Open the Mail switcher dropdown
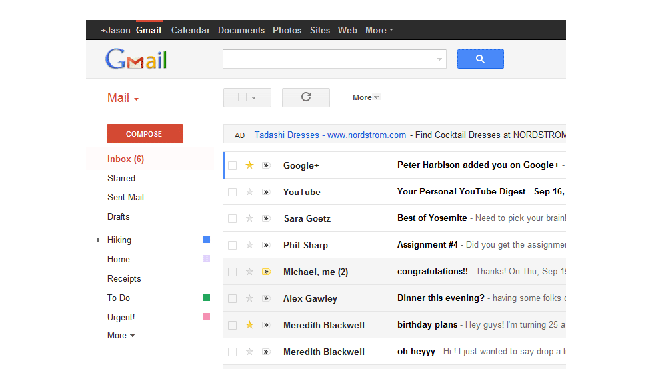 click(x=123, y=98)
